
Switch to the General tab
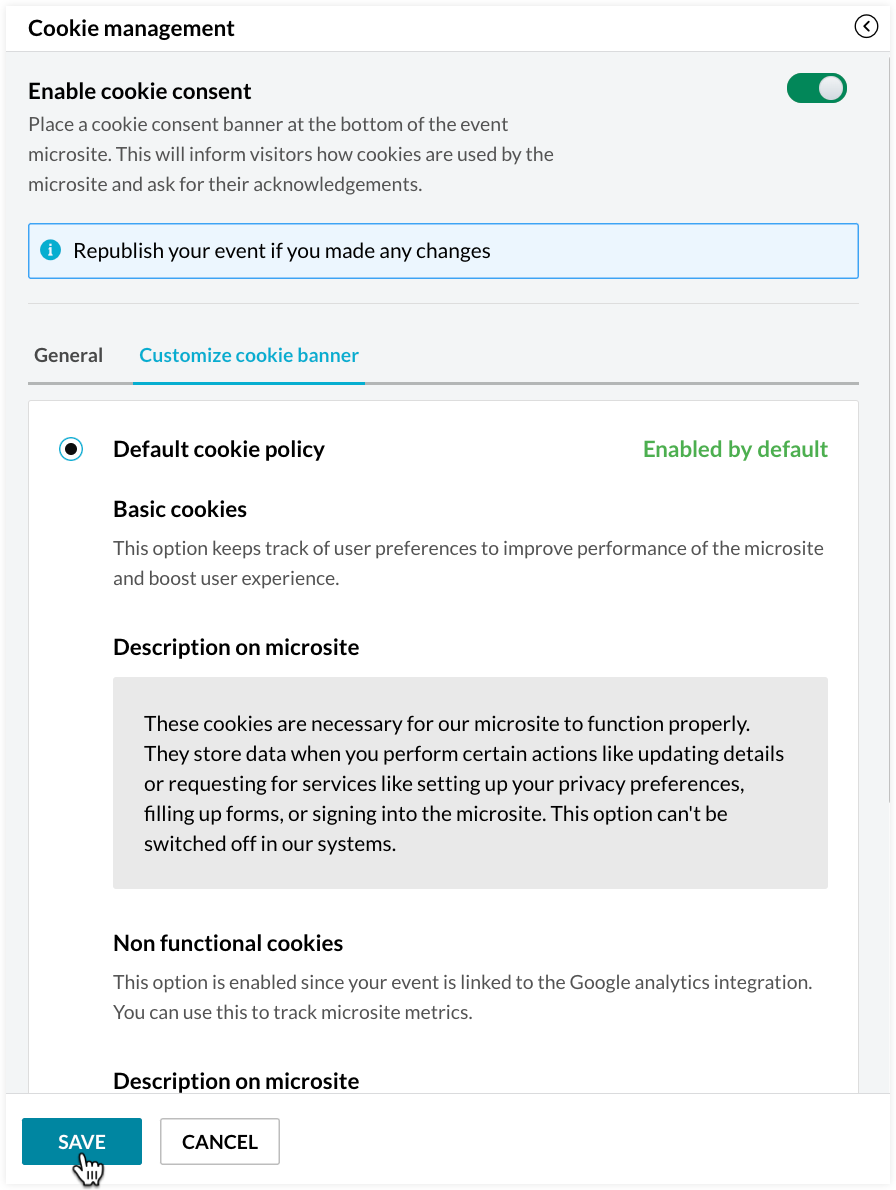coord(68,355)
